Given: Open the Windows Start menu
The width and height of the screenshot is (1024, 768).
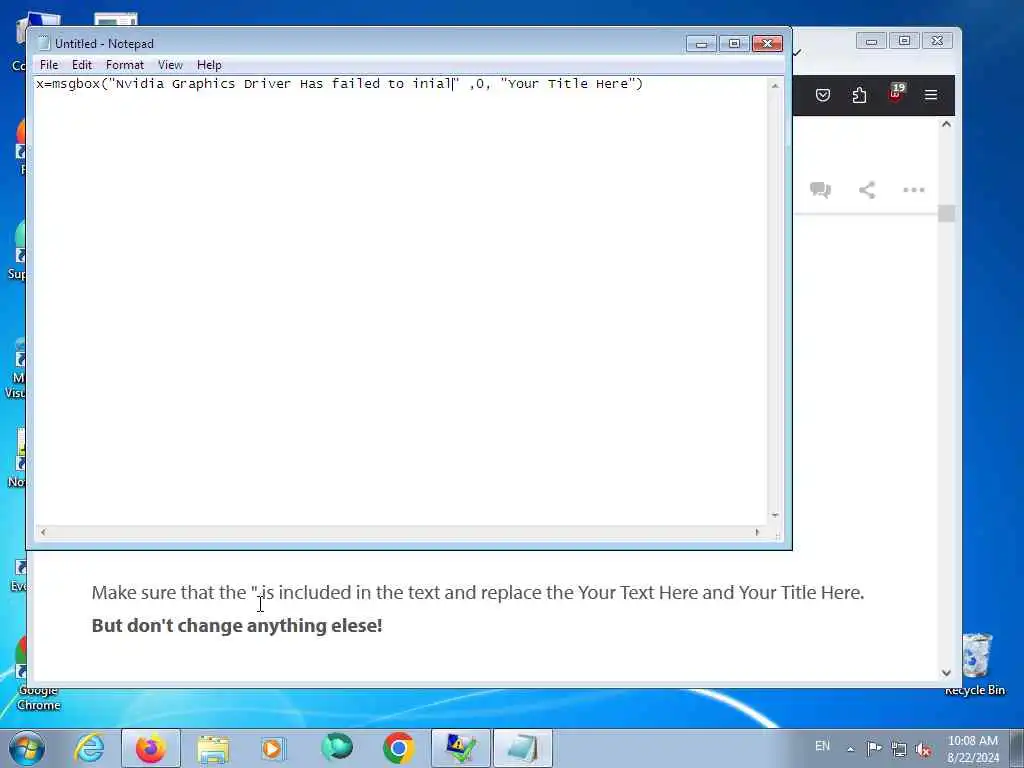Looking at the screenshot, I should (27, 748).
